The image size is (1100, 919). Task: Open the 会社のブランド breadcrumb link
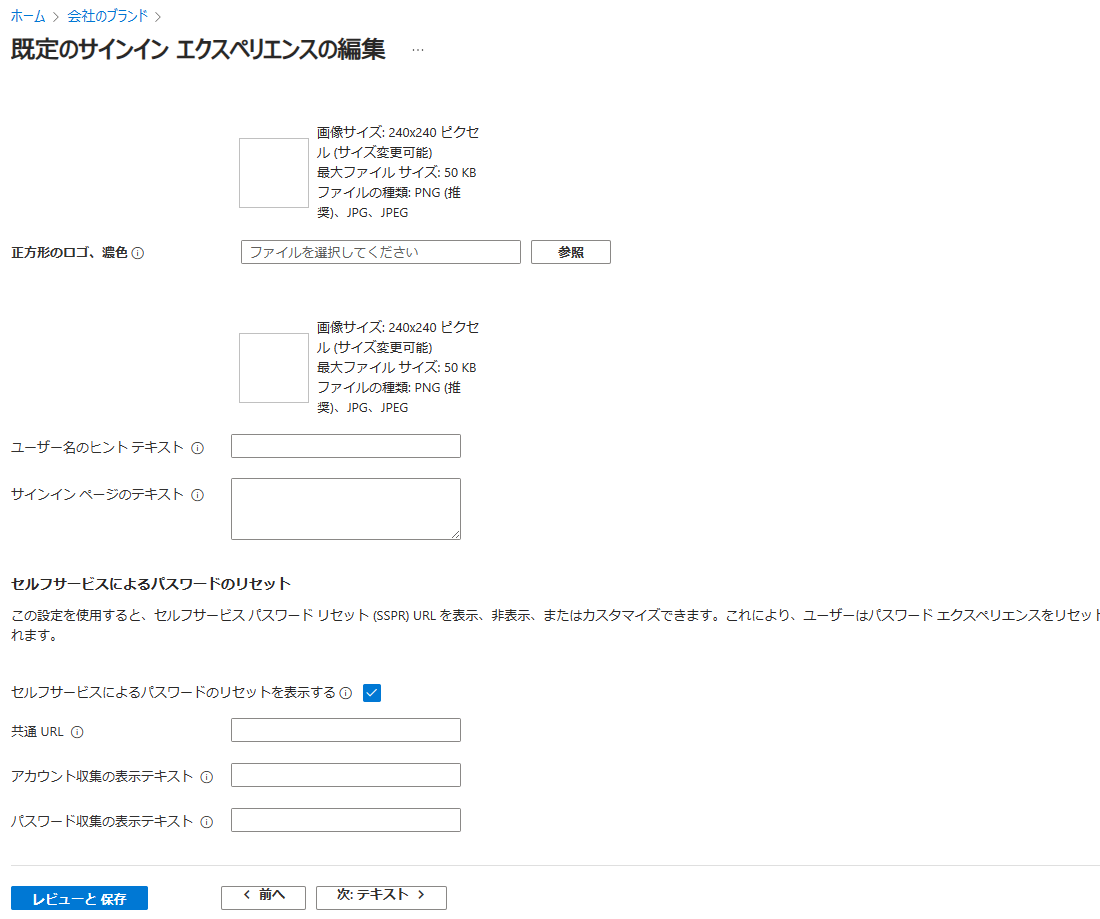[107, 15]
